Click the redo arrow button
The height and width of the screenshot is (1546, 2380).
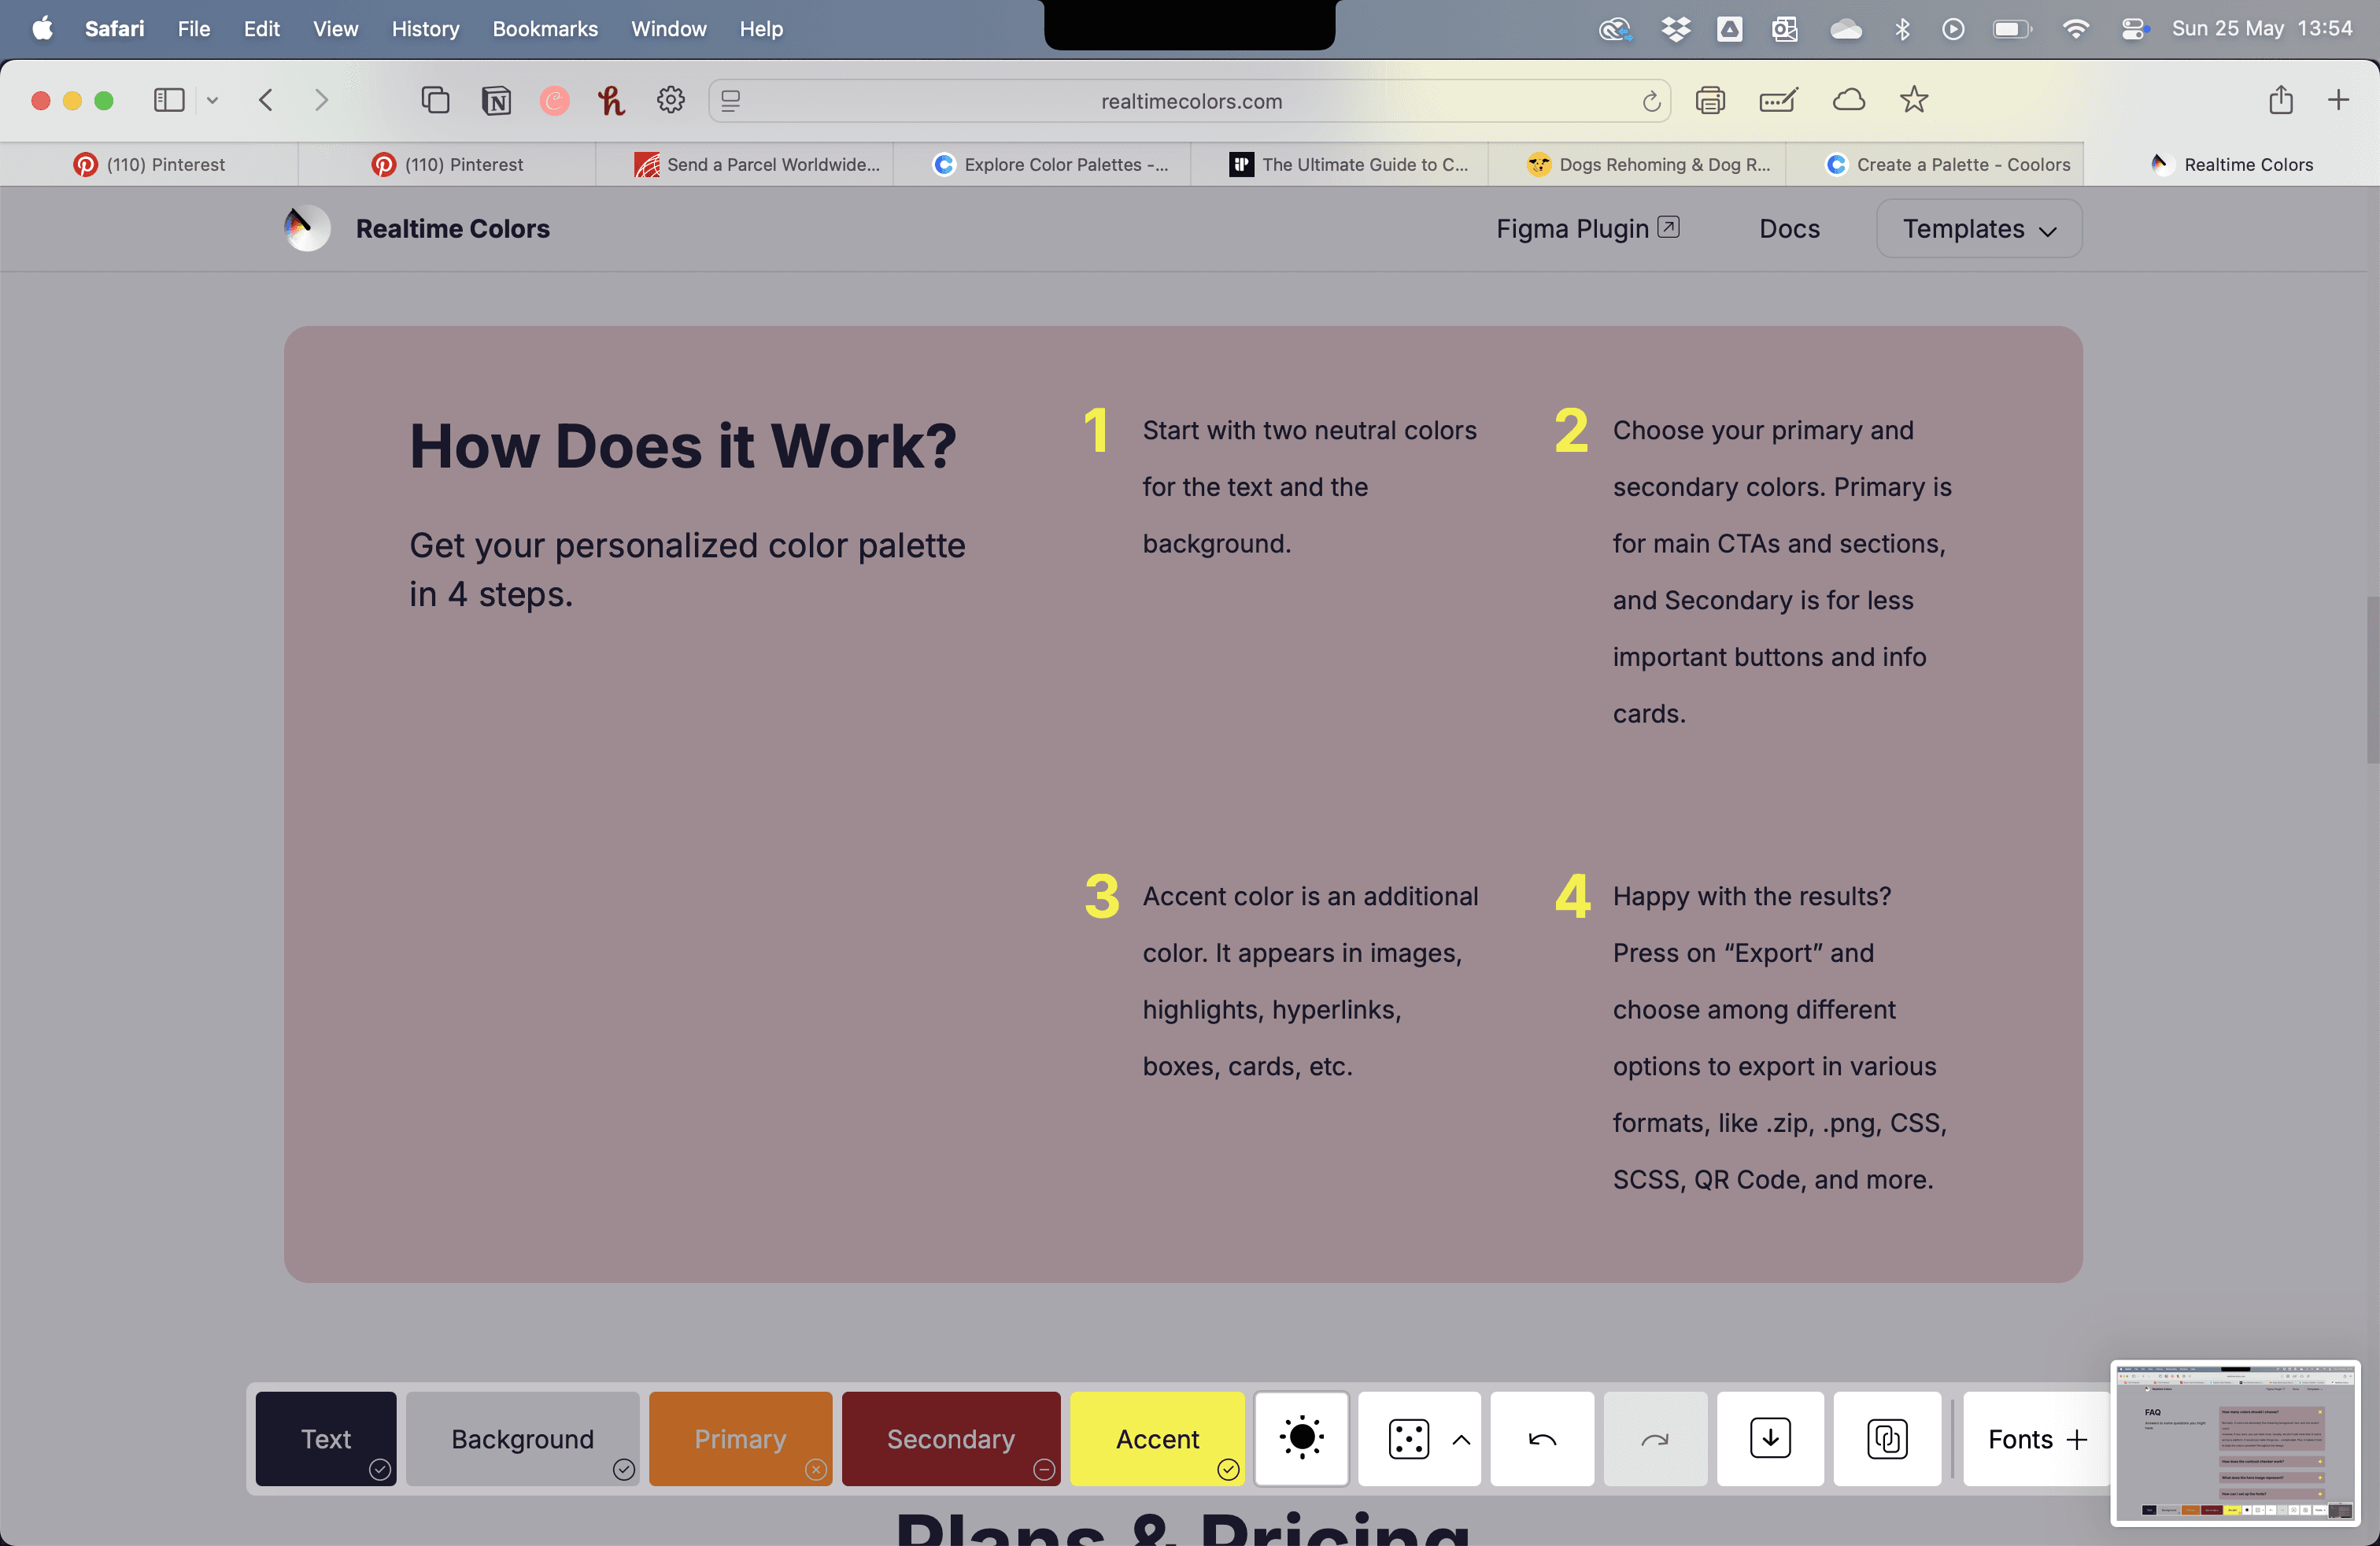coord(1655,1439)
